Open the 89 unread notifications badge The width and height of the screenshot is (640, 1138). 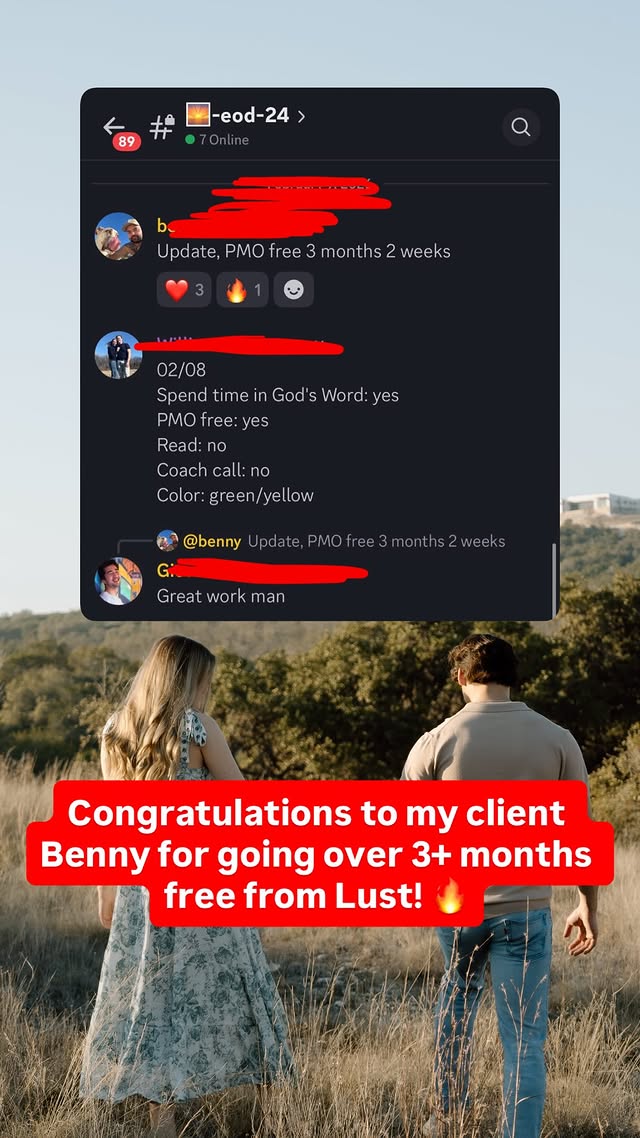point(126,142)
